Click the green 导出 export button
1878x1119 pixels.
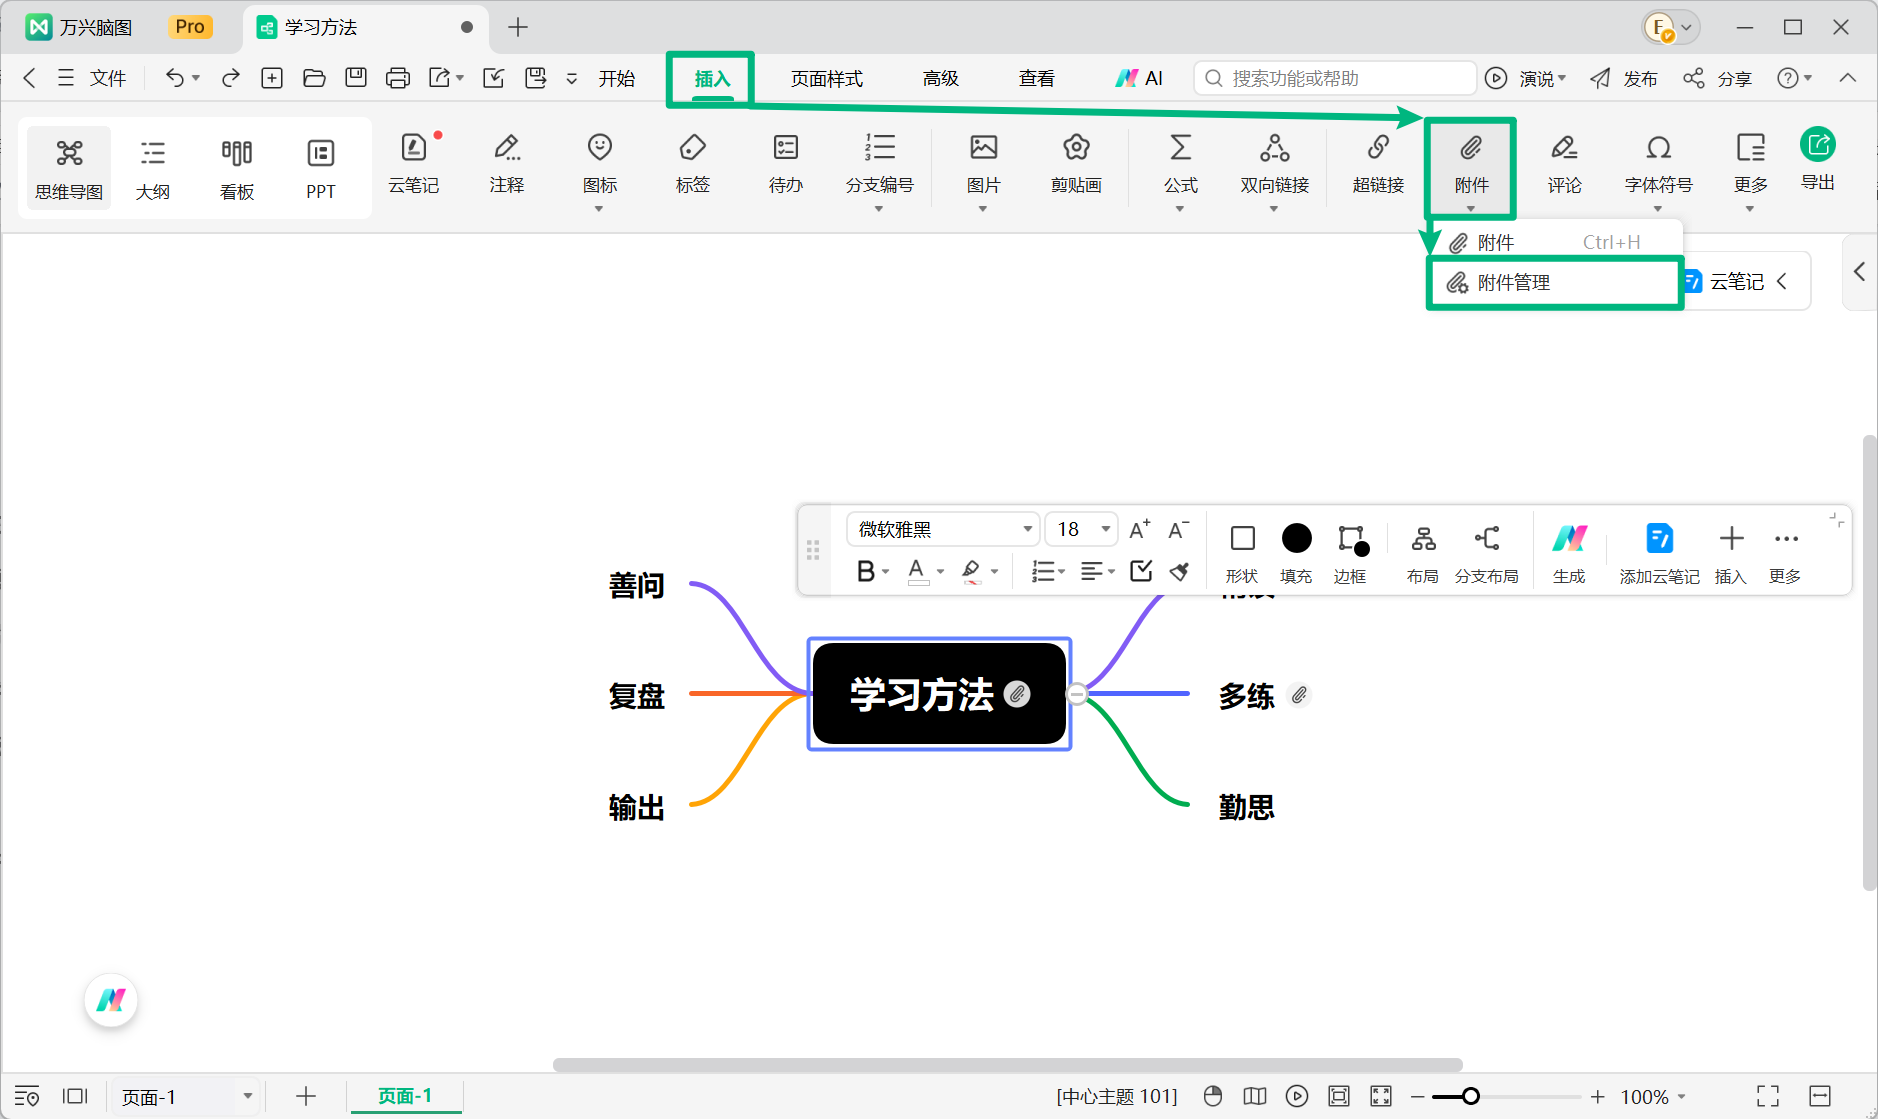1818,158
